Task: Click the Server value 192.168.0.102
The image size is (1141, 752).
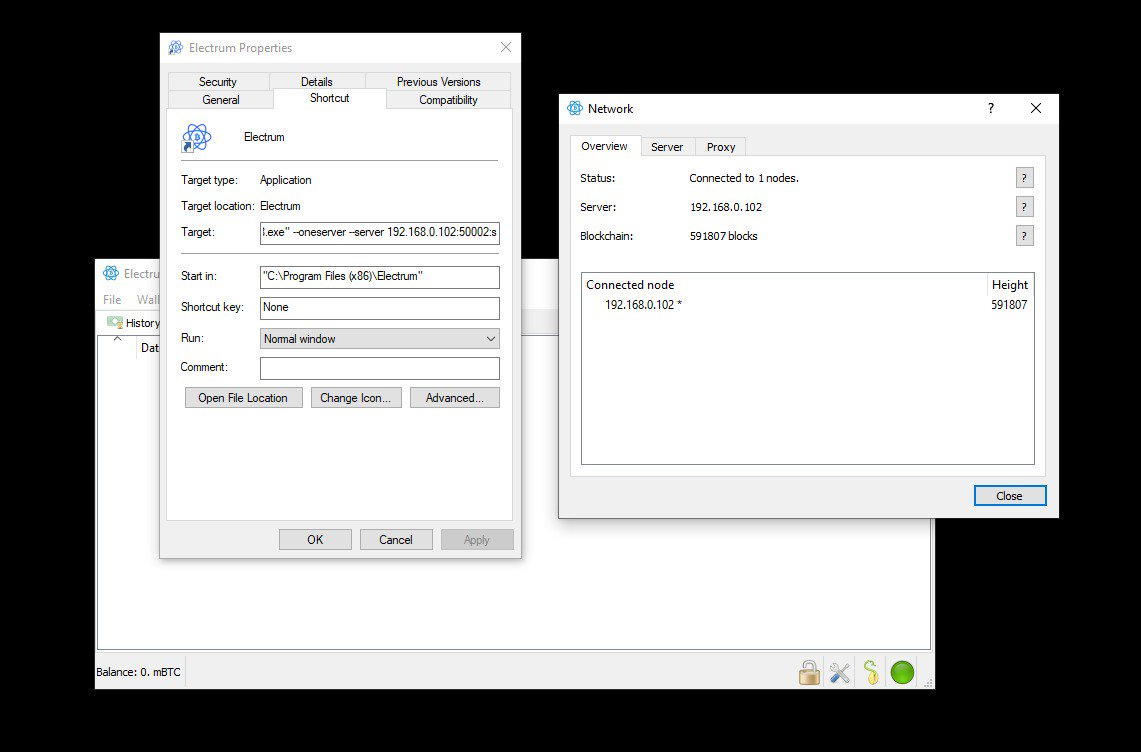Action: pos(725,207)
